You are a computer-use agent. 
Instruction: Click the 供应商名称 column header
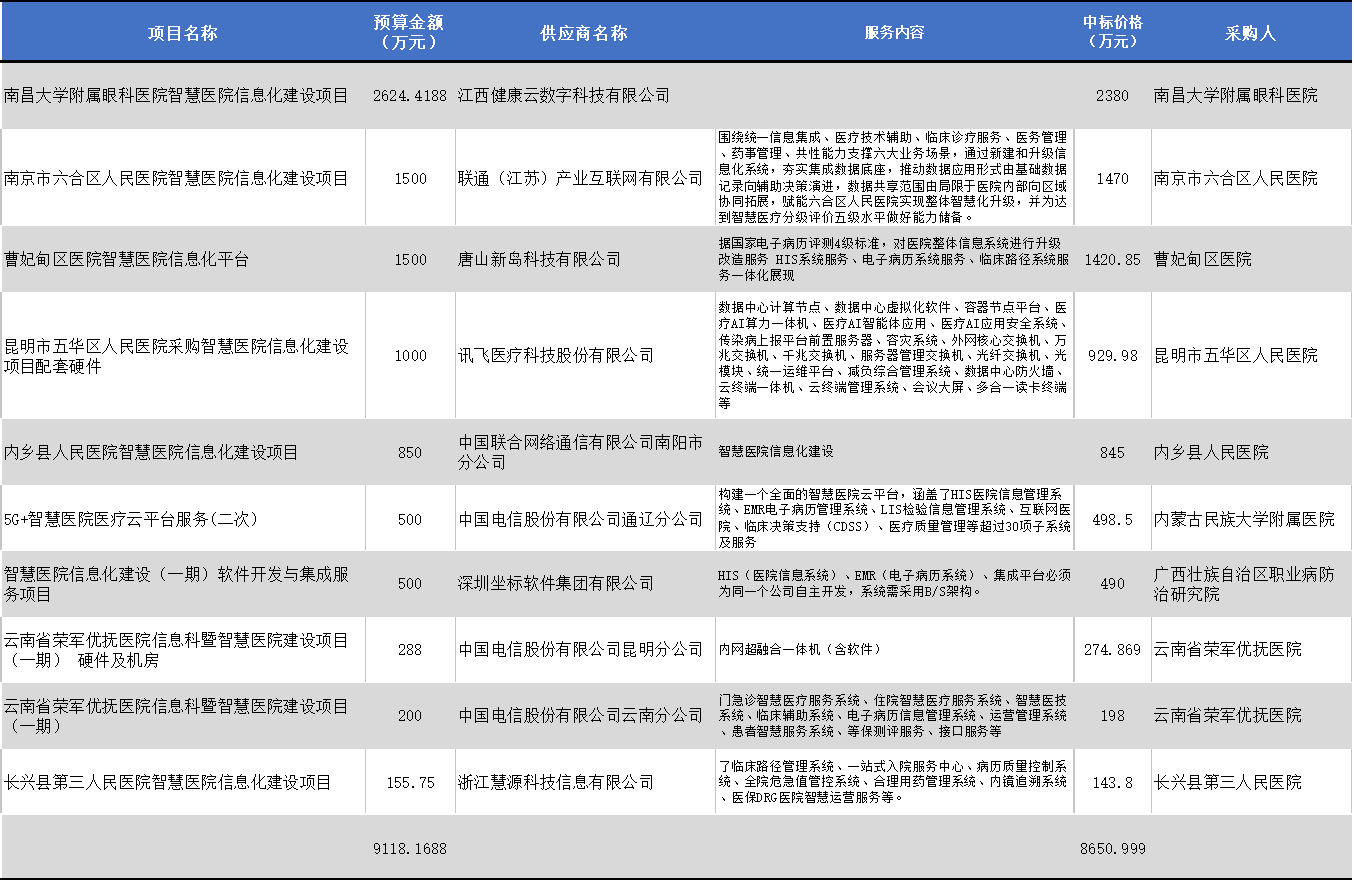583,32
